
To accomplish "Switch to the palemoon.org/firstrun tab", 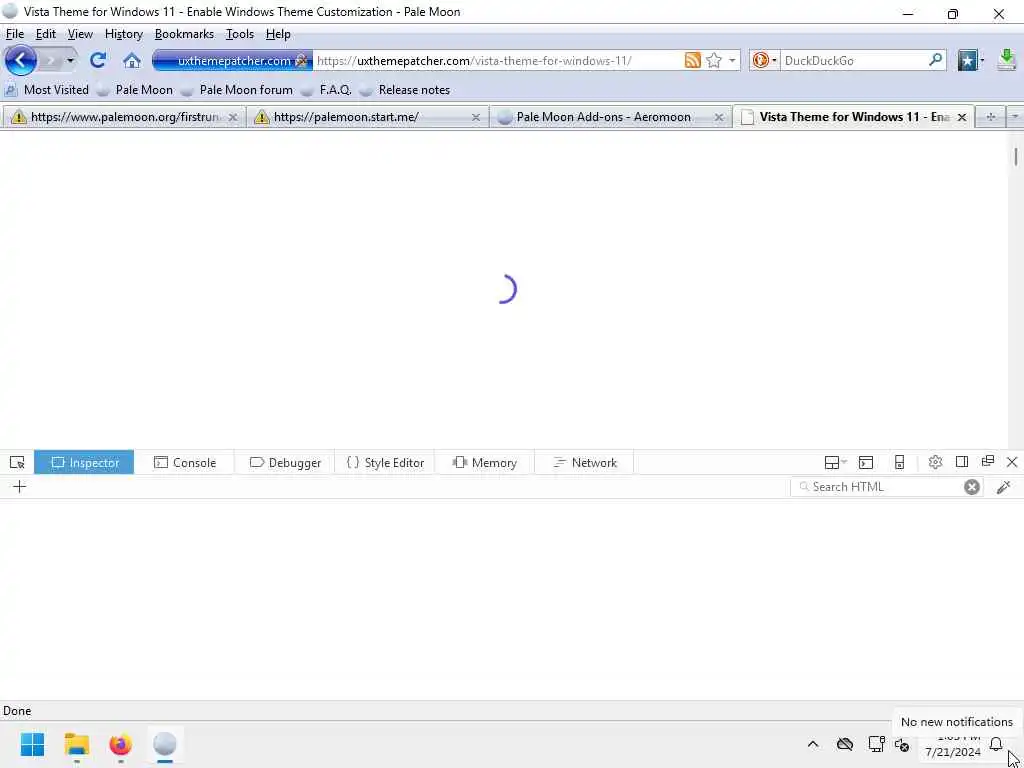I will coord(123,117).
